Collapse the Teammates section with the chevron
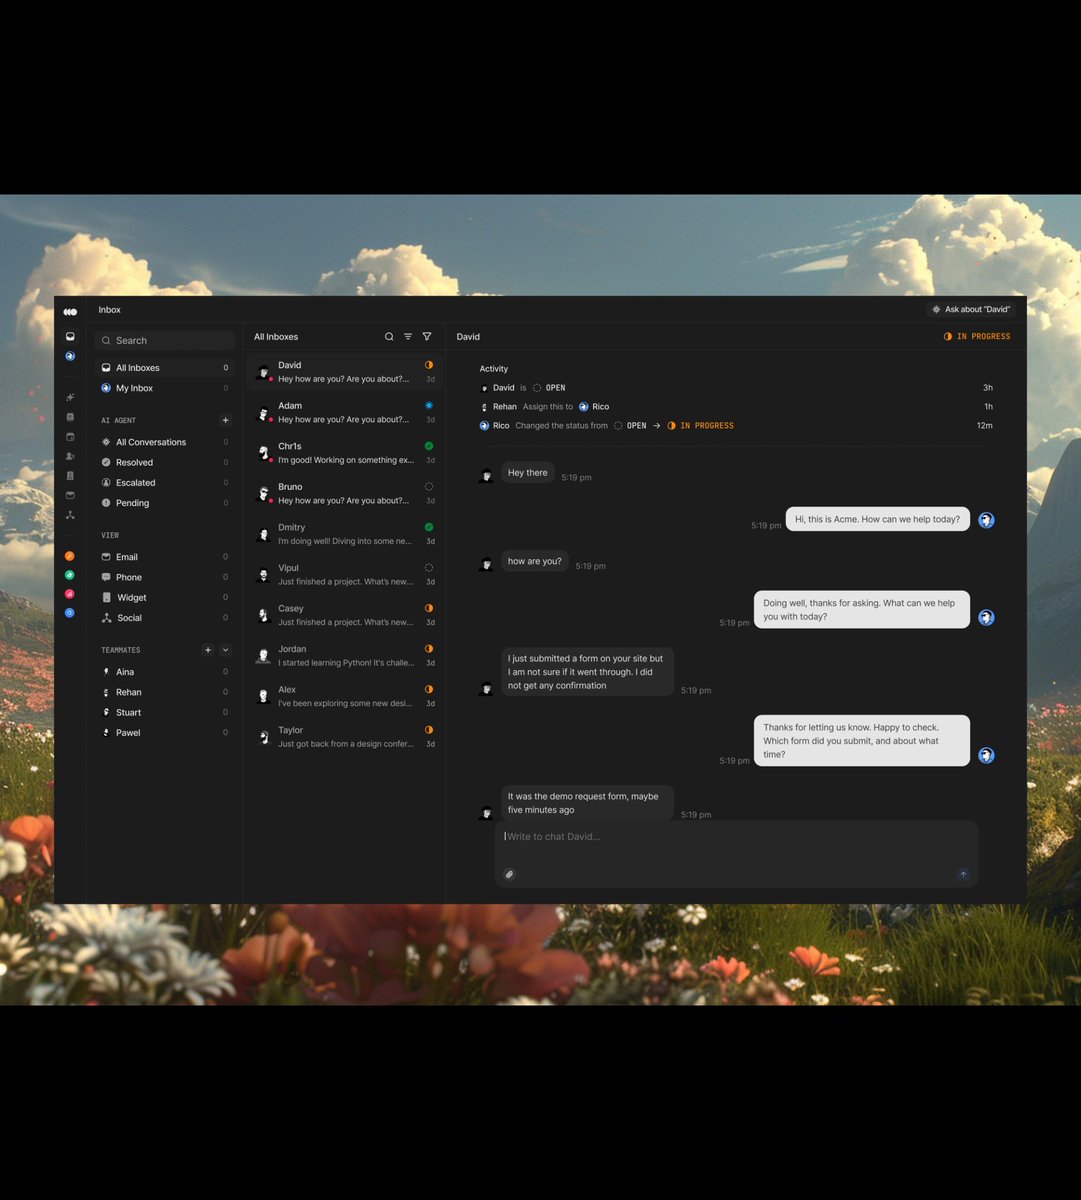The width and height of the screenshot is (1081, 1200). coord(225,650)
